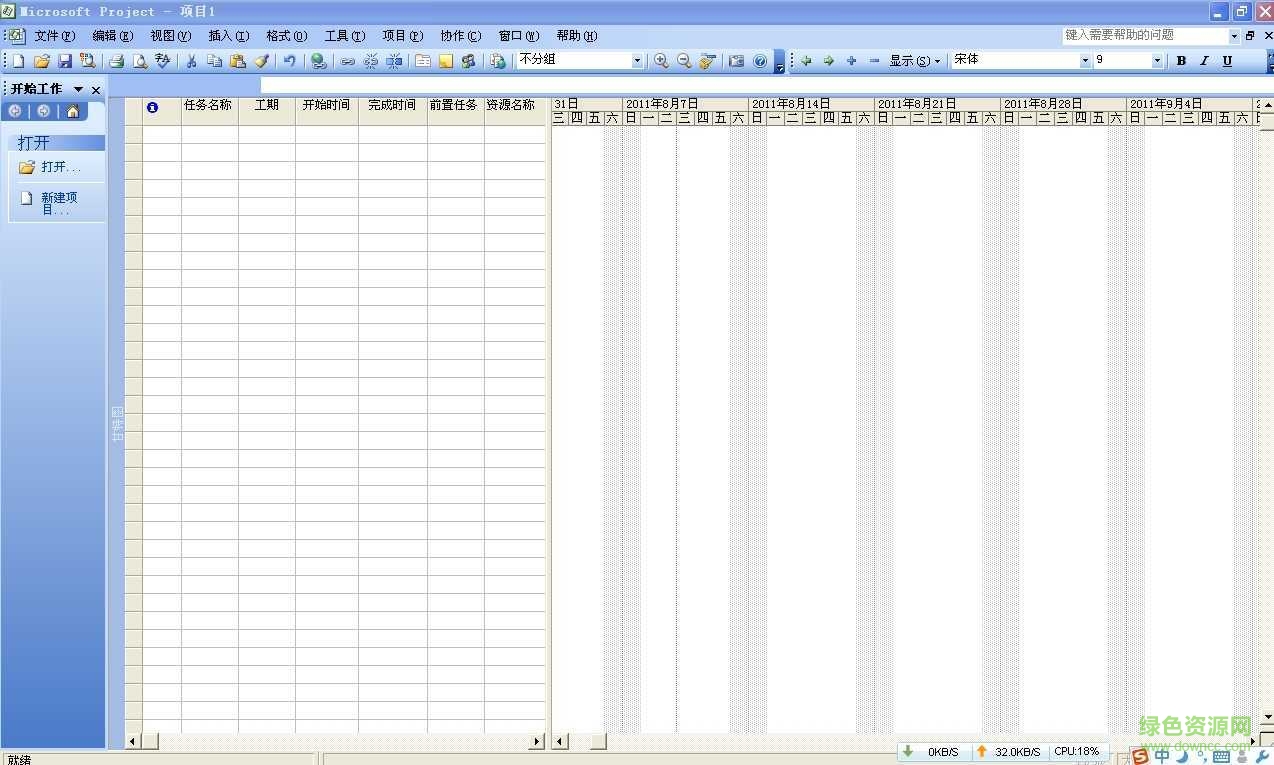Click Go To Selected Task icon
The image size is (1274, 765).
[707, 61]
